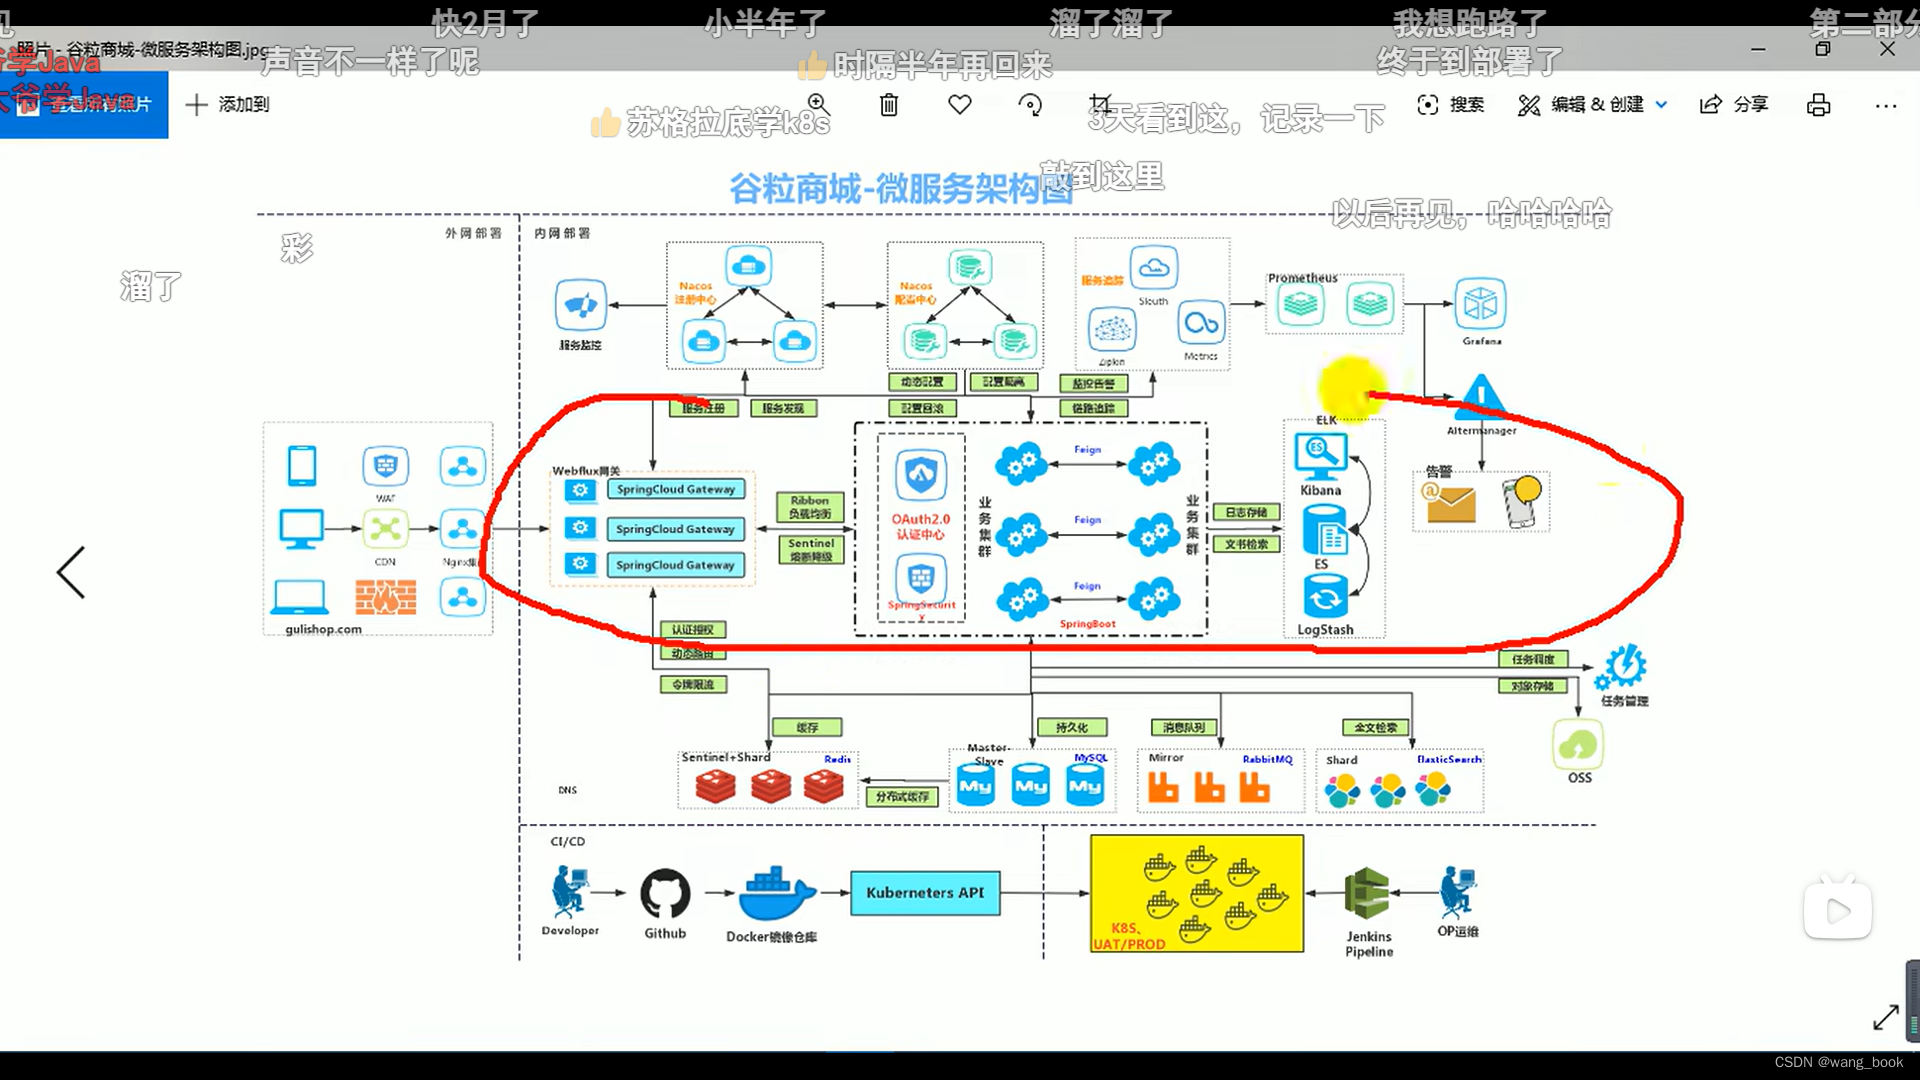The image size is (1920, 1080).
Task: Click the 谷粒商城-微服务架构图 title
Action: coord(900,188)
